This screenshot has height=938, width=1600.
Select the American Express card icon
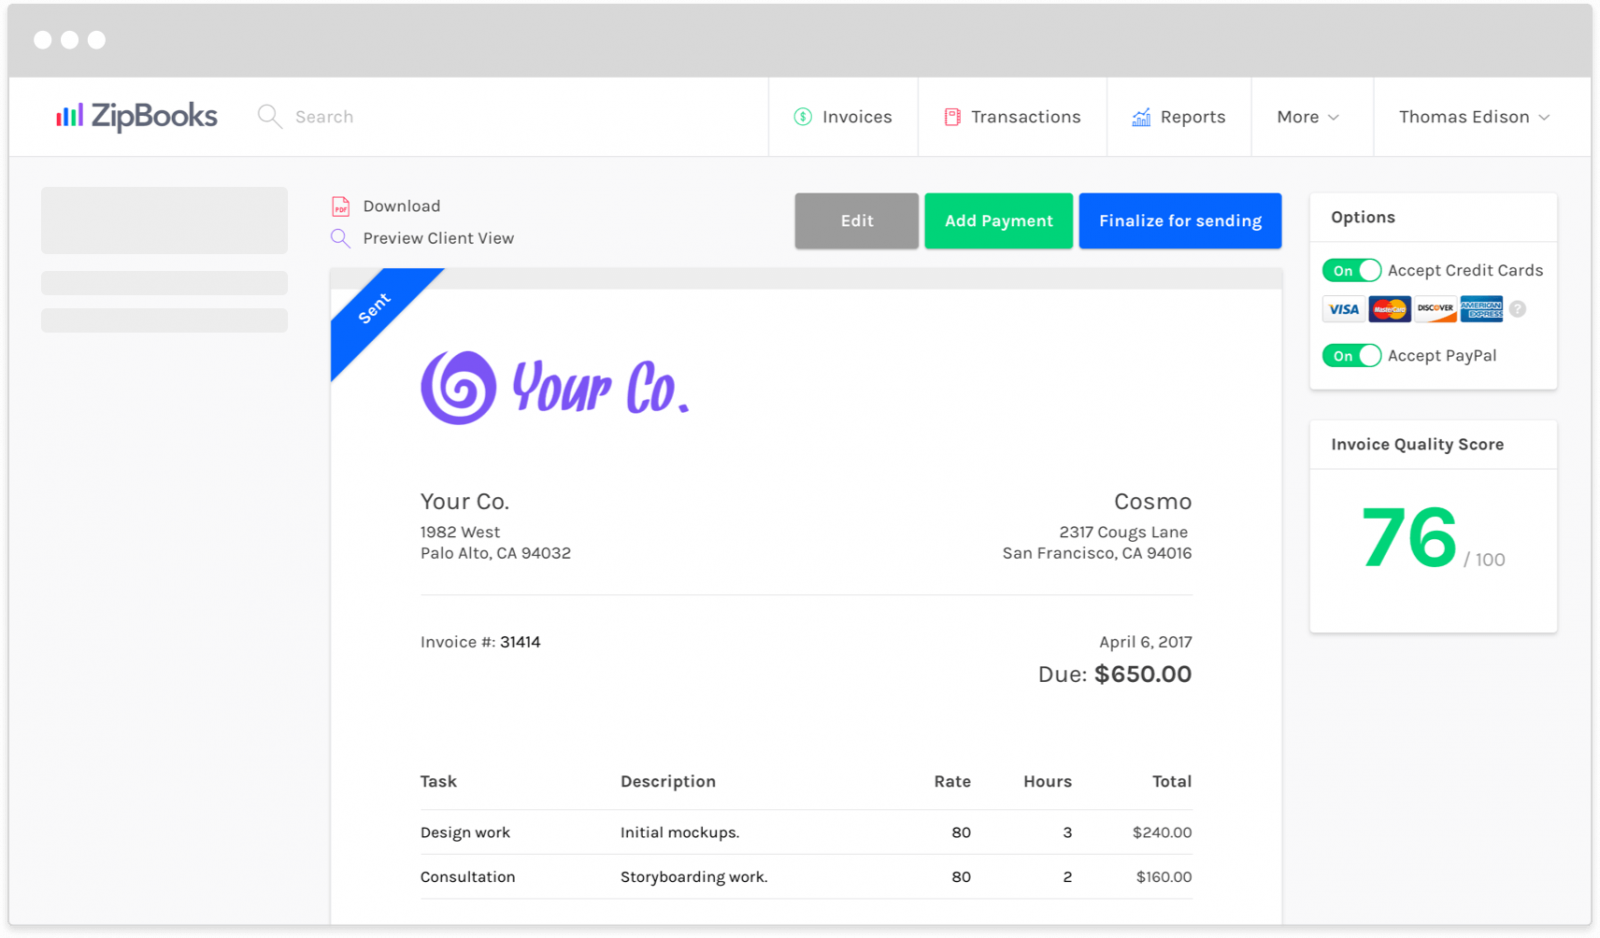click(1481, 309)
